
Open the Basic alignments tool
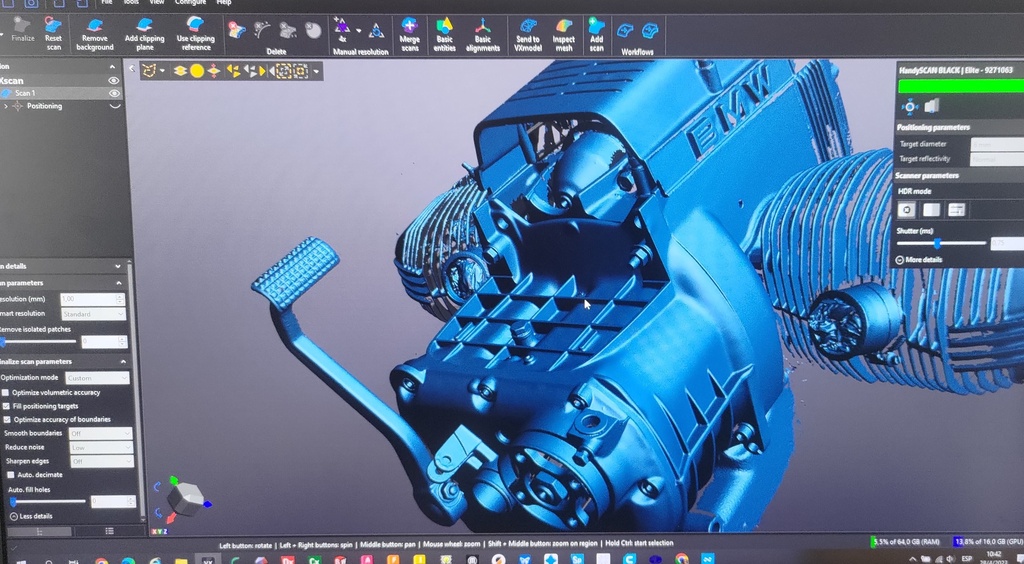point(483,35)
